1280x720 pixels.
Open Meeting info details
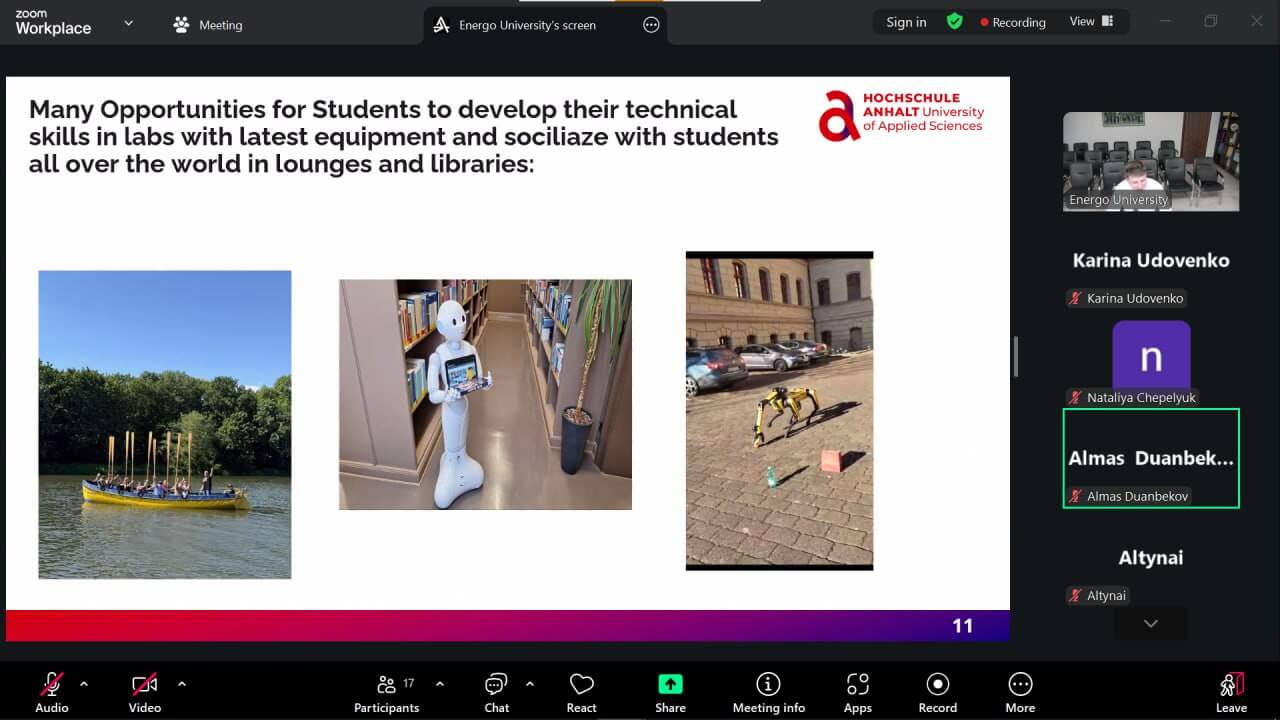click(768, 692)
